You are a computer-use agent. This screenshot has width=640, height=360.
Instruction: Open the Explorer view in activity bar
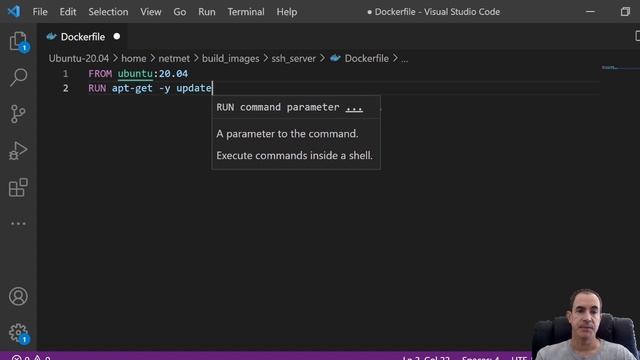point(18,41)
